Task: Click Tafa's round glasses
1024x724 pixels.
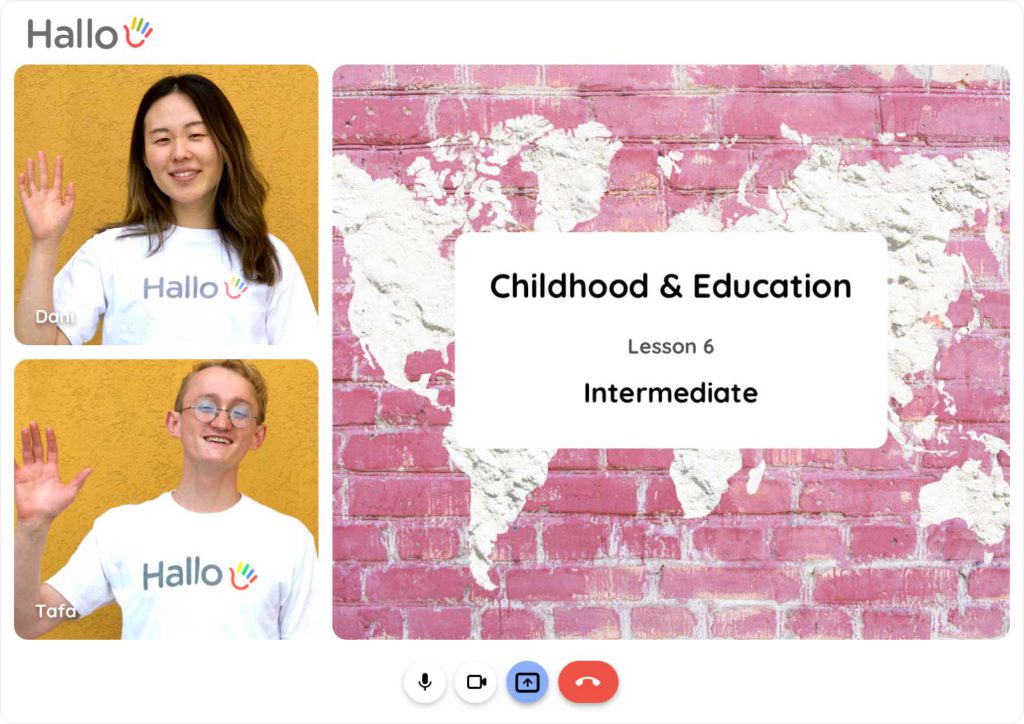Action: tap(219, 413)
